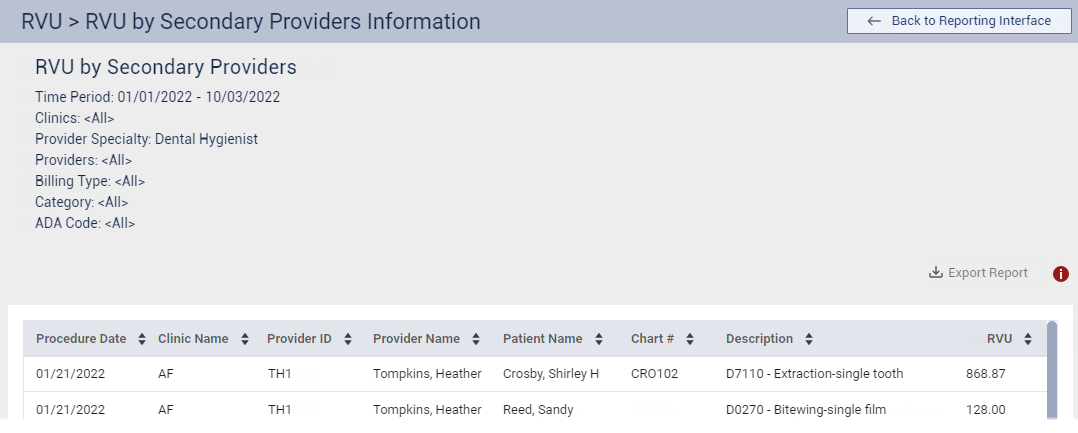Select D7110 Extraction-single tooth description
The width and height of the screenshot is (1078, 433).
pyautogui.click(x=814, y=374)
